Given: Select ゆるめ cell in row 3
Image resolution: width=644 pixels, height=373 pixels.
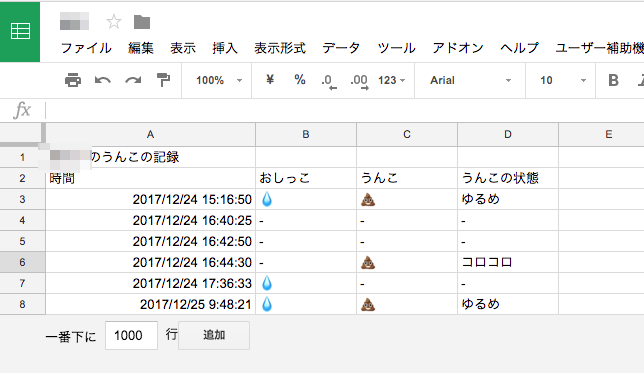Looking at the screenshot, I should (508, 199).
